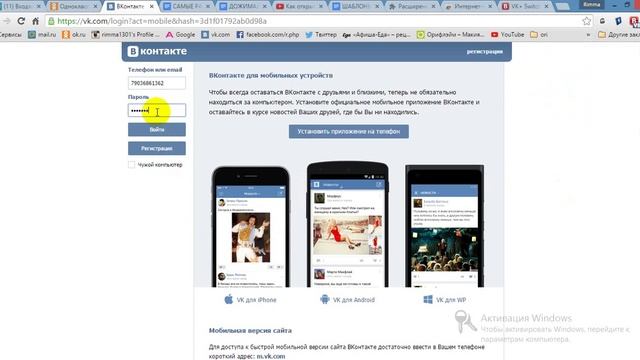The width and height of the screenshot is (640, 360).
Task: Switch to the ДОЖИМА tab
Action: 243,7
